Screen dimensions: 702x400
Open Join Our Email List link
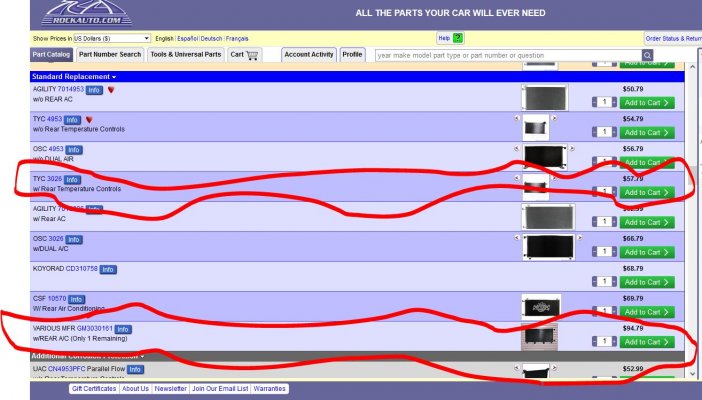pyautogui.click(x=220, y=389)
